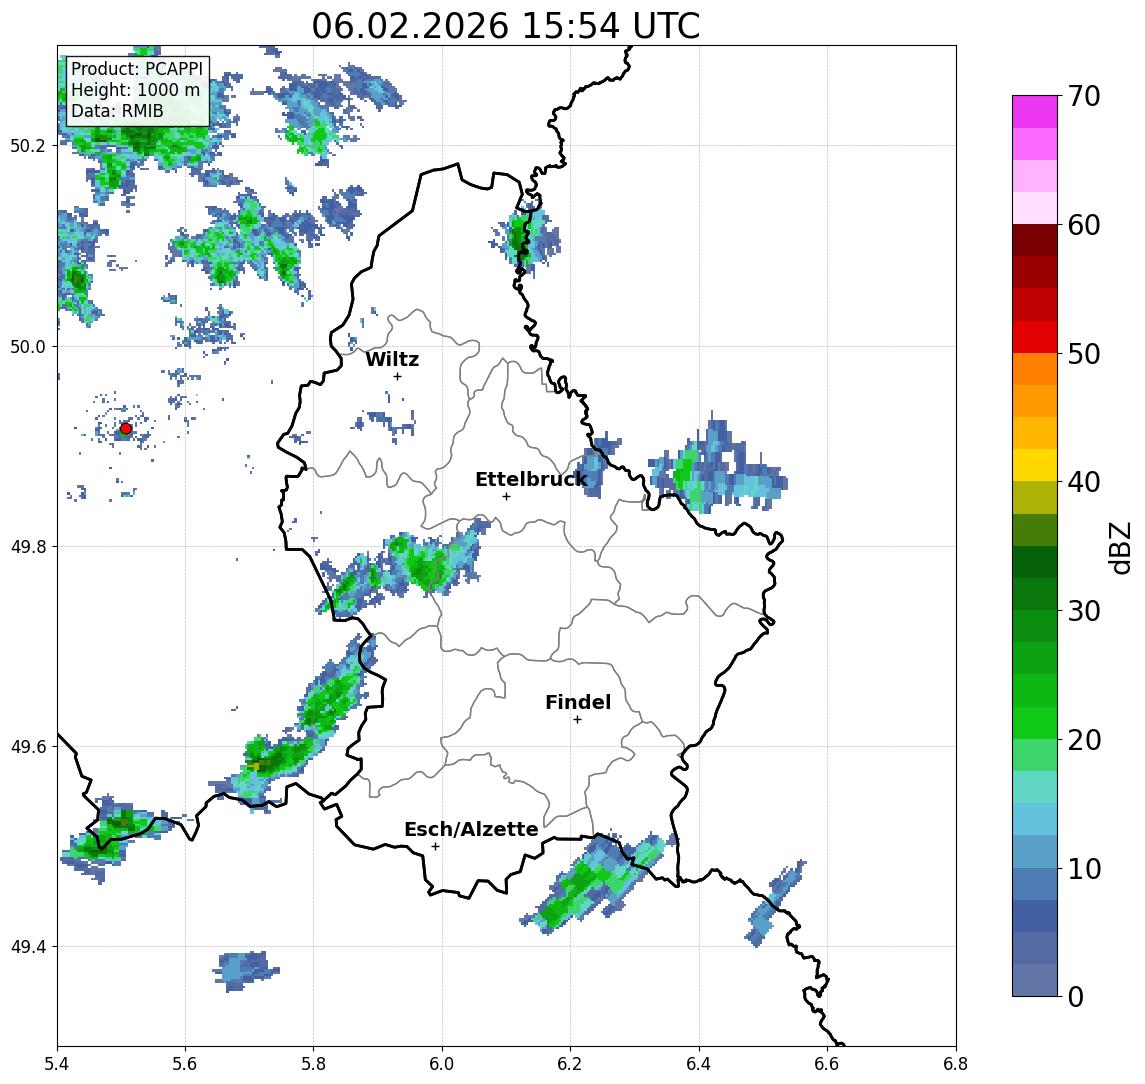Image resolution: width=1145 pixels, height=1084 pixels.
Task: Click the 'Product: PCAPPI' legend line
Action: coord(137,69)
